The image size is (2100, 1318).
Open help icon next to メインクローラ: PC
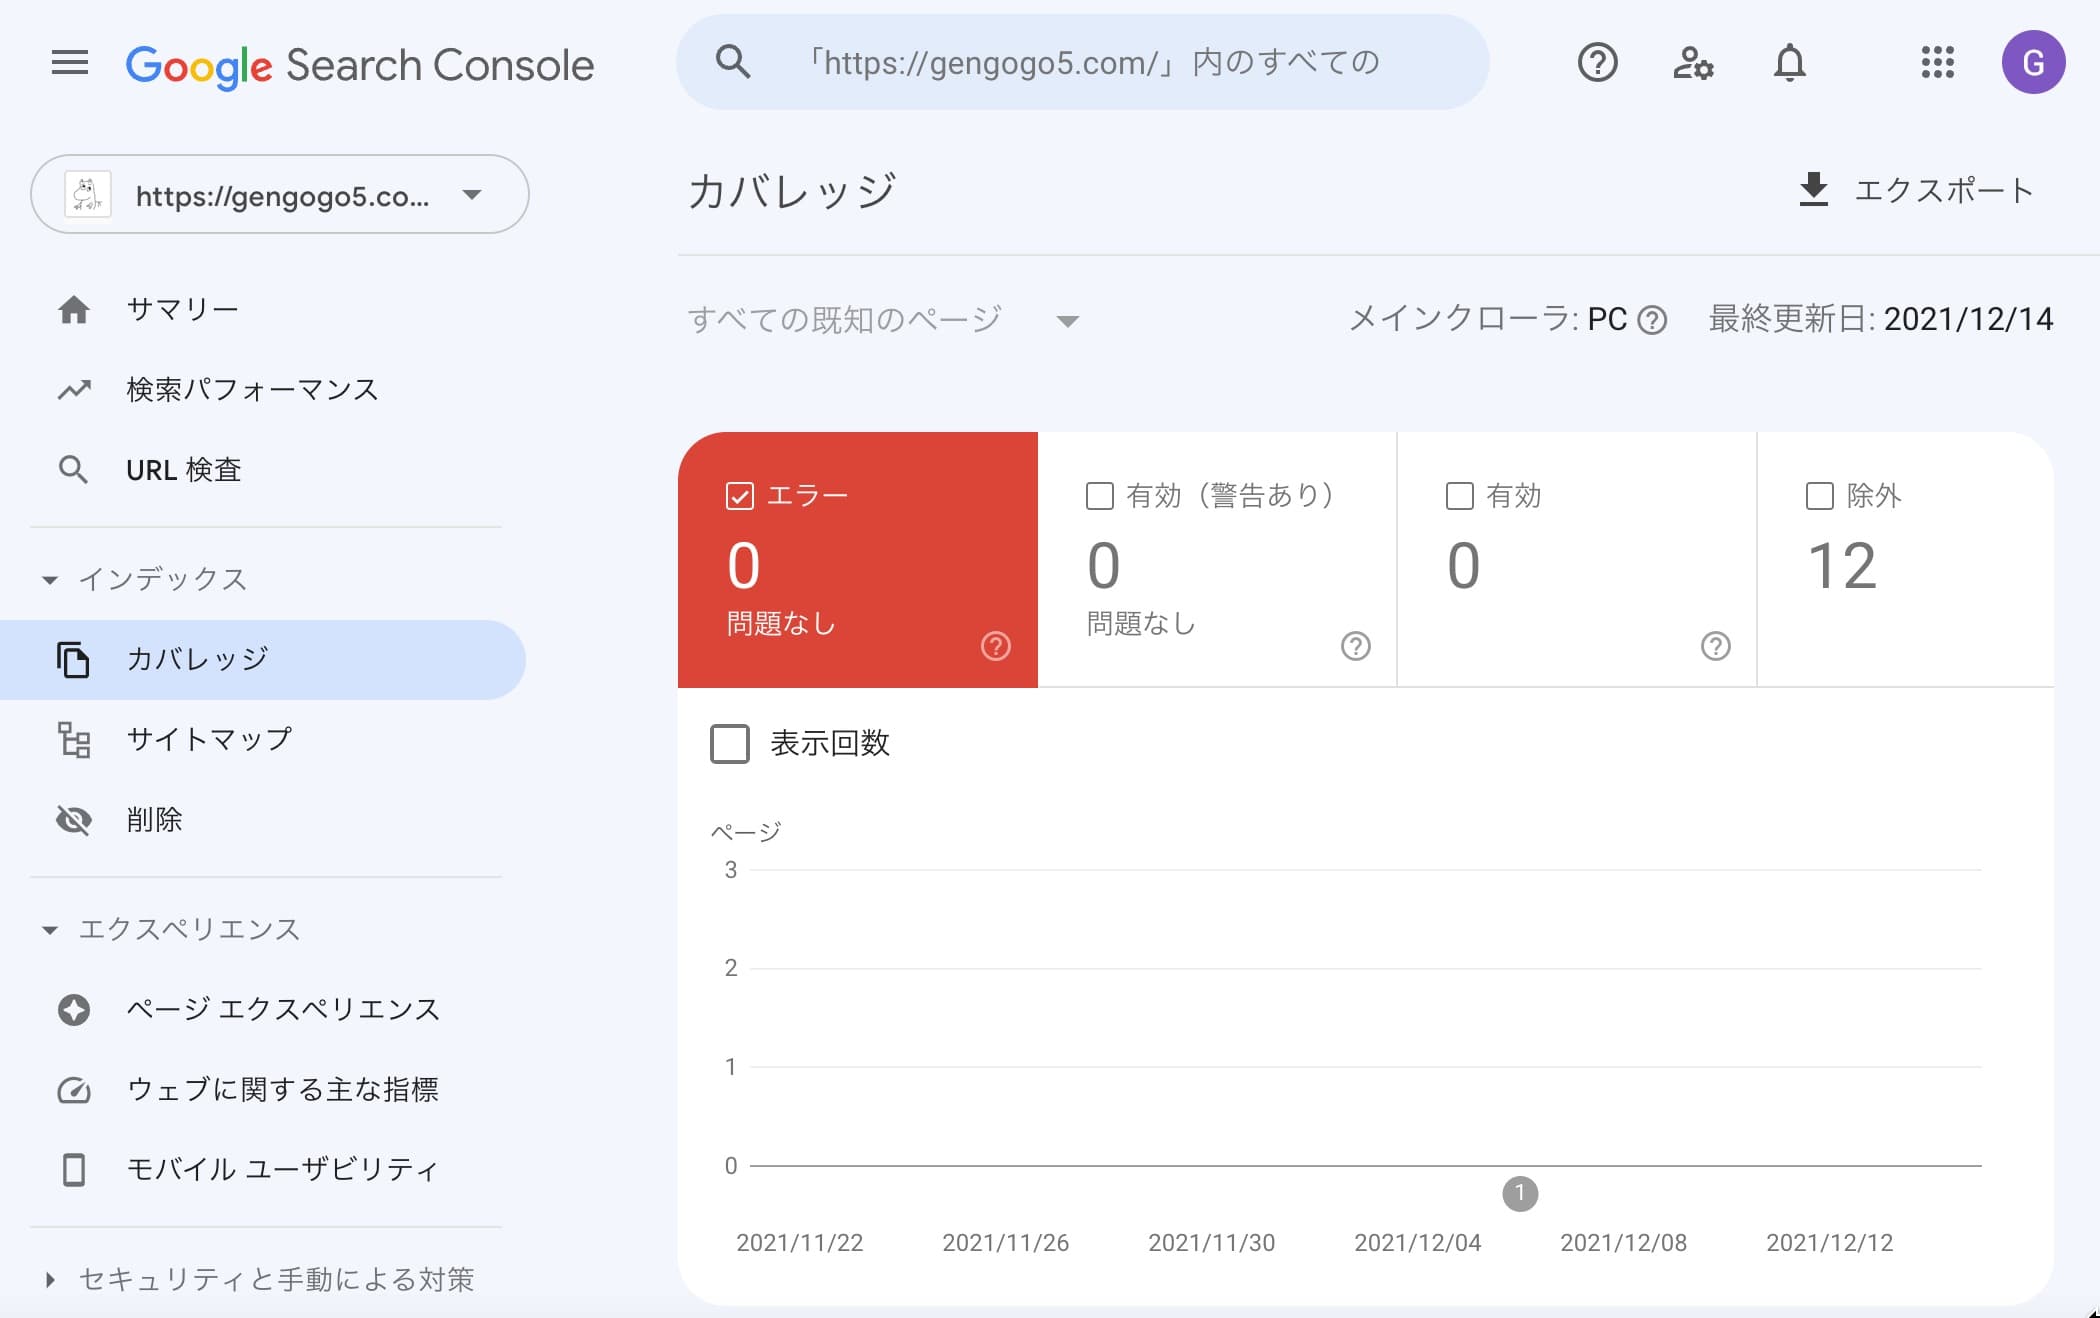[1653, 320]
